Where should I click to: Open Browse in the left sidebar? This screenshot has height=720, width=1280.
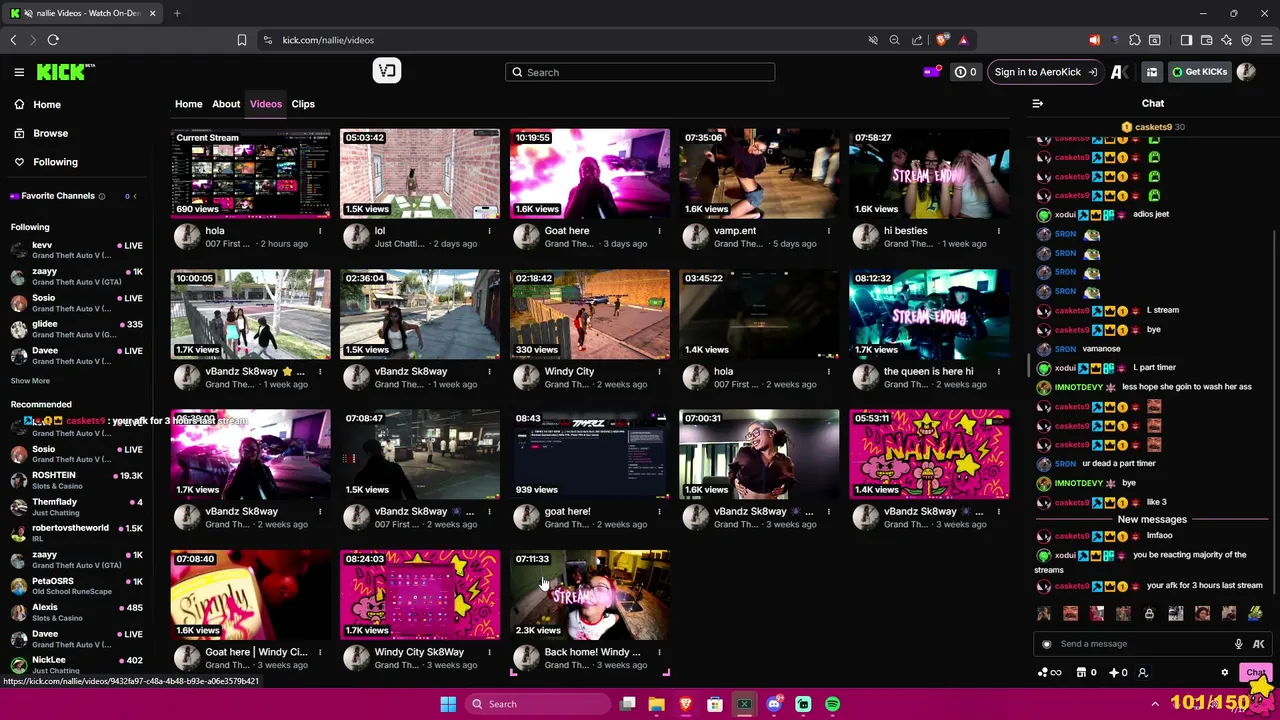point(50,133)
